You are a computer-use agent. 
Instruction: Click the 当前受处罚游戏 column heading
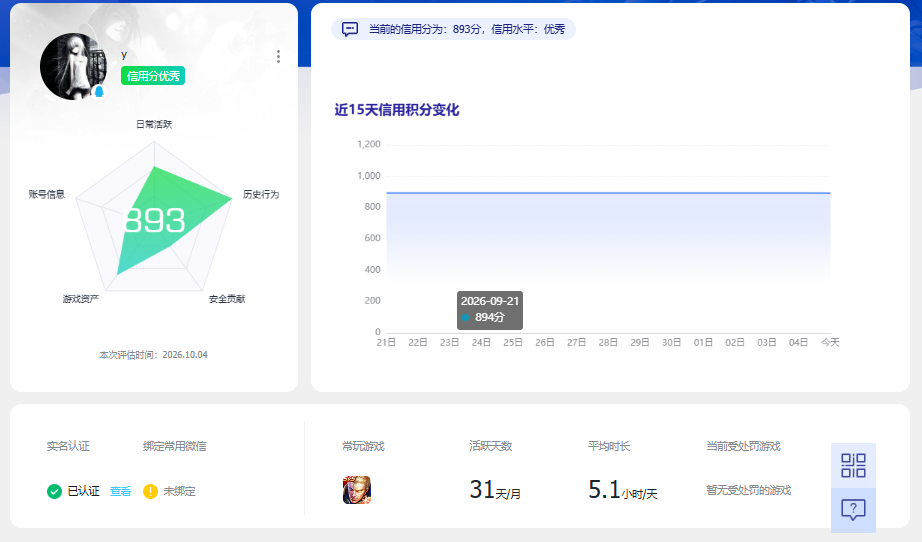[x=743, y=446]
